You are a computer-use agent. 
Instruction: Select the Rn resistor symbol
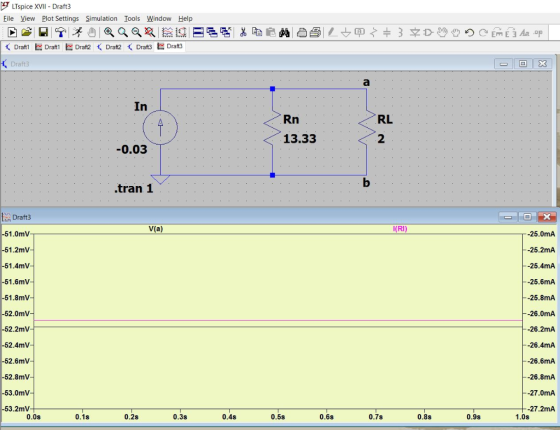(272, 128)
